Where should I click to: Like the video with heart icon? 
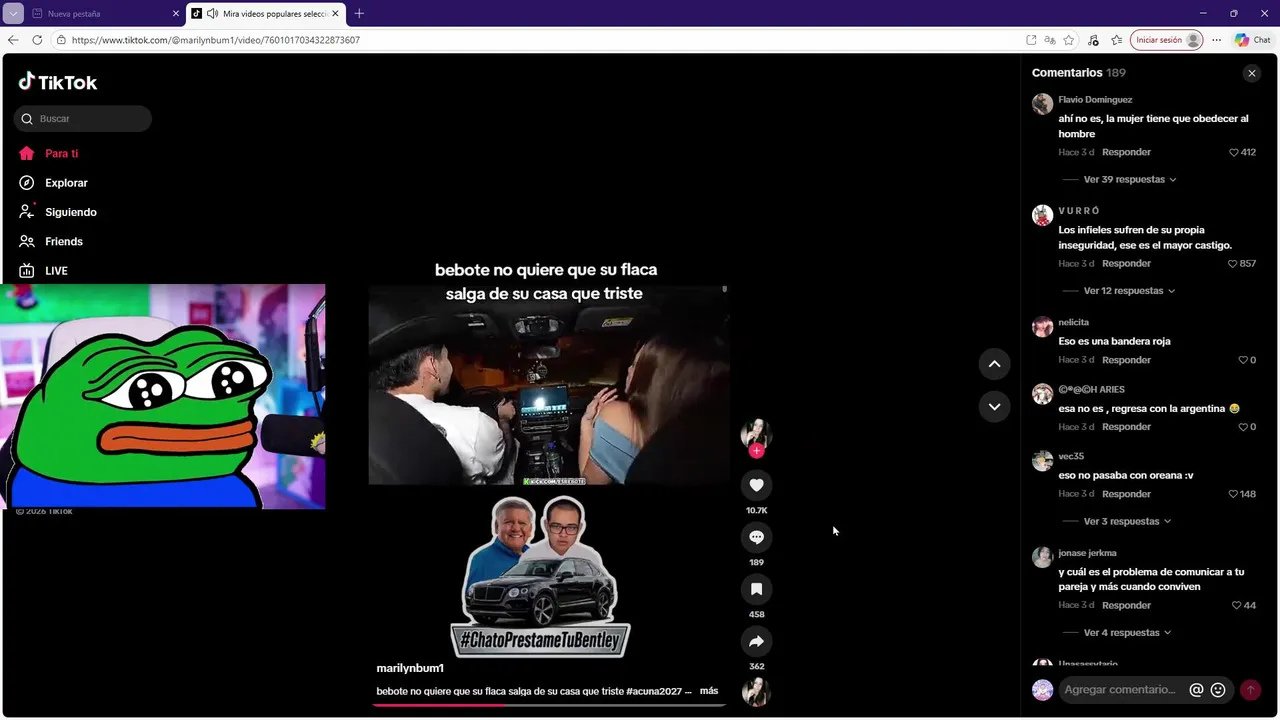[x=756, y=485]
